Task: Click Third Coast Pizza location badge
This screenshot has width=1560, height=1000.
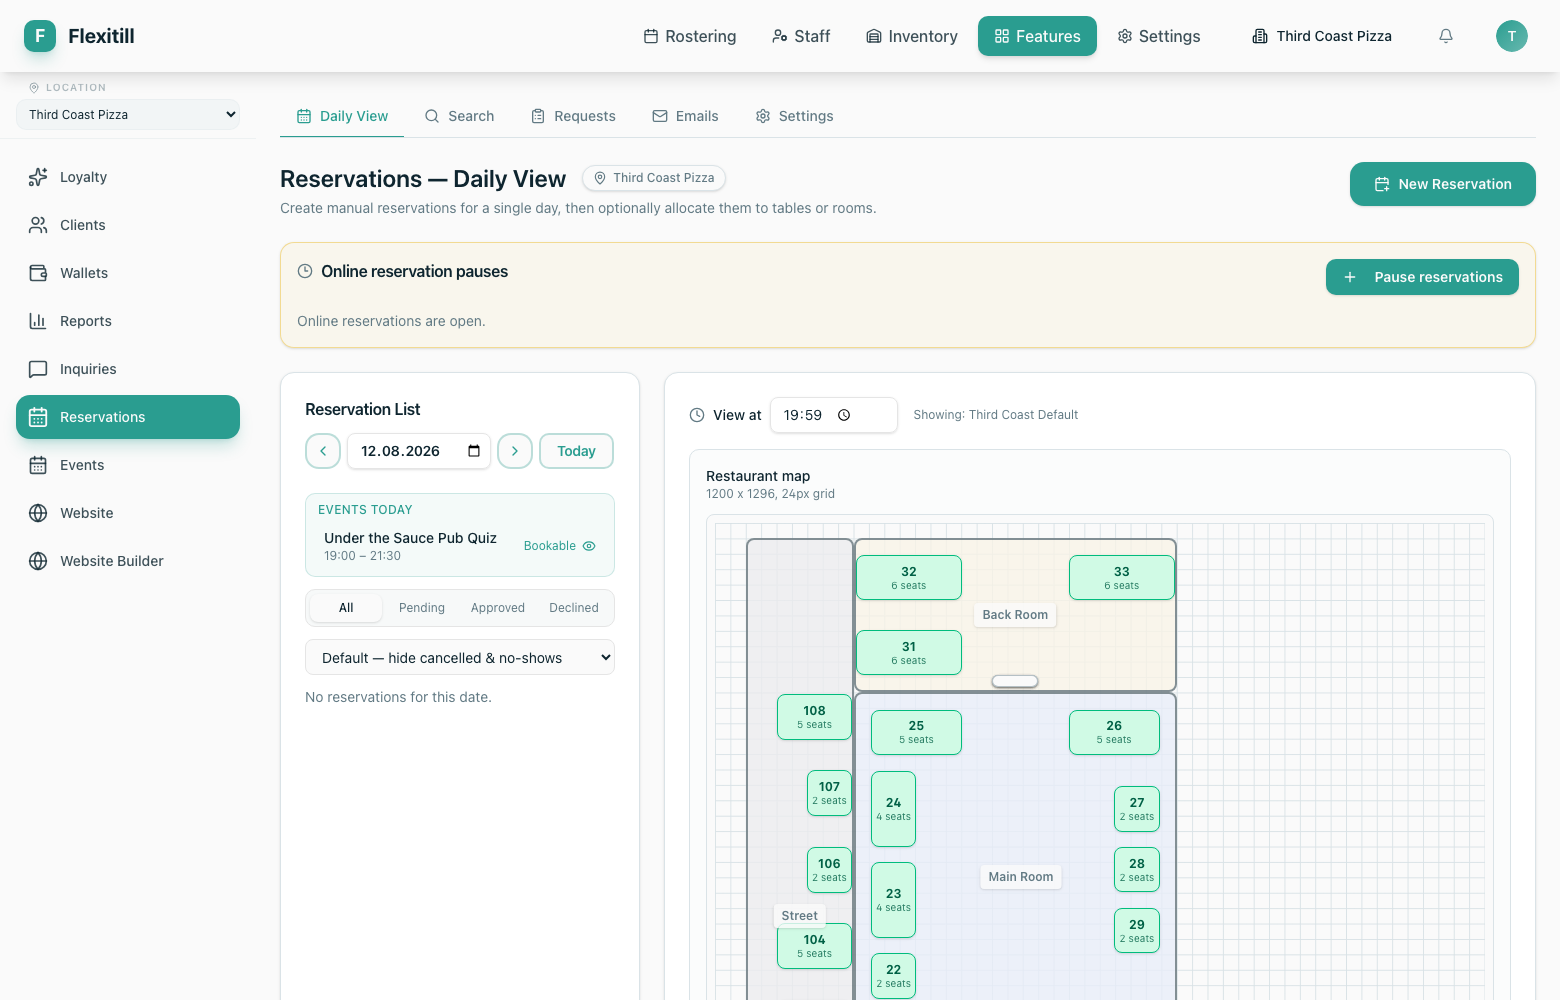Action: [x=654, y=178]
